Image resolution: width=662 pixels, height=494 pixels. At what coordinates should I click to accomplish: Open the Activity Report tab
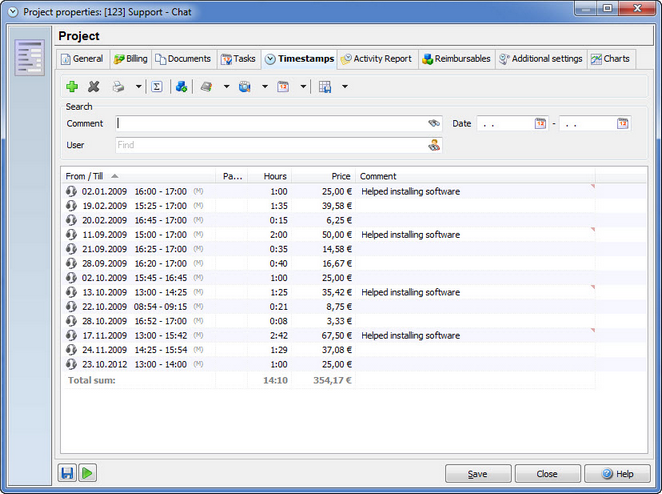coord(377,59)
